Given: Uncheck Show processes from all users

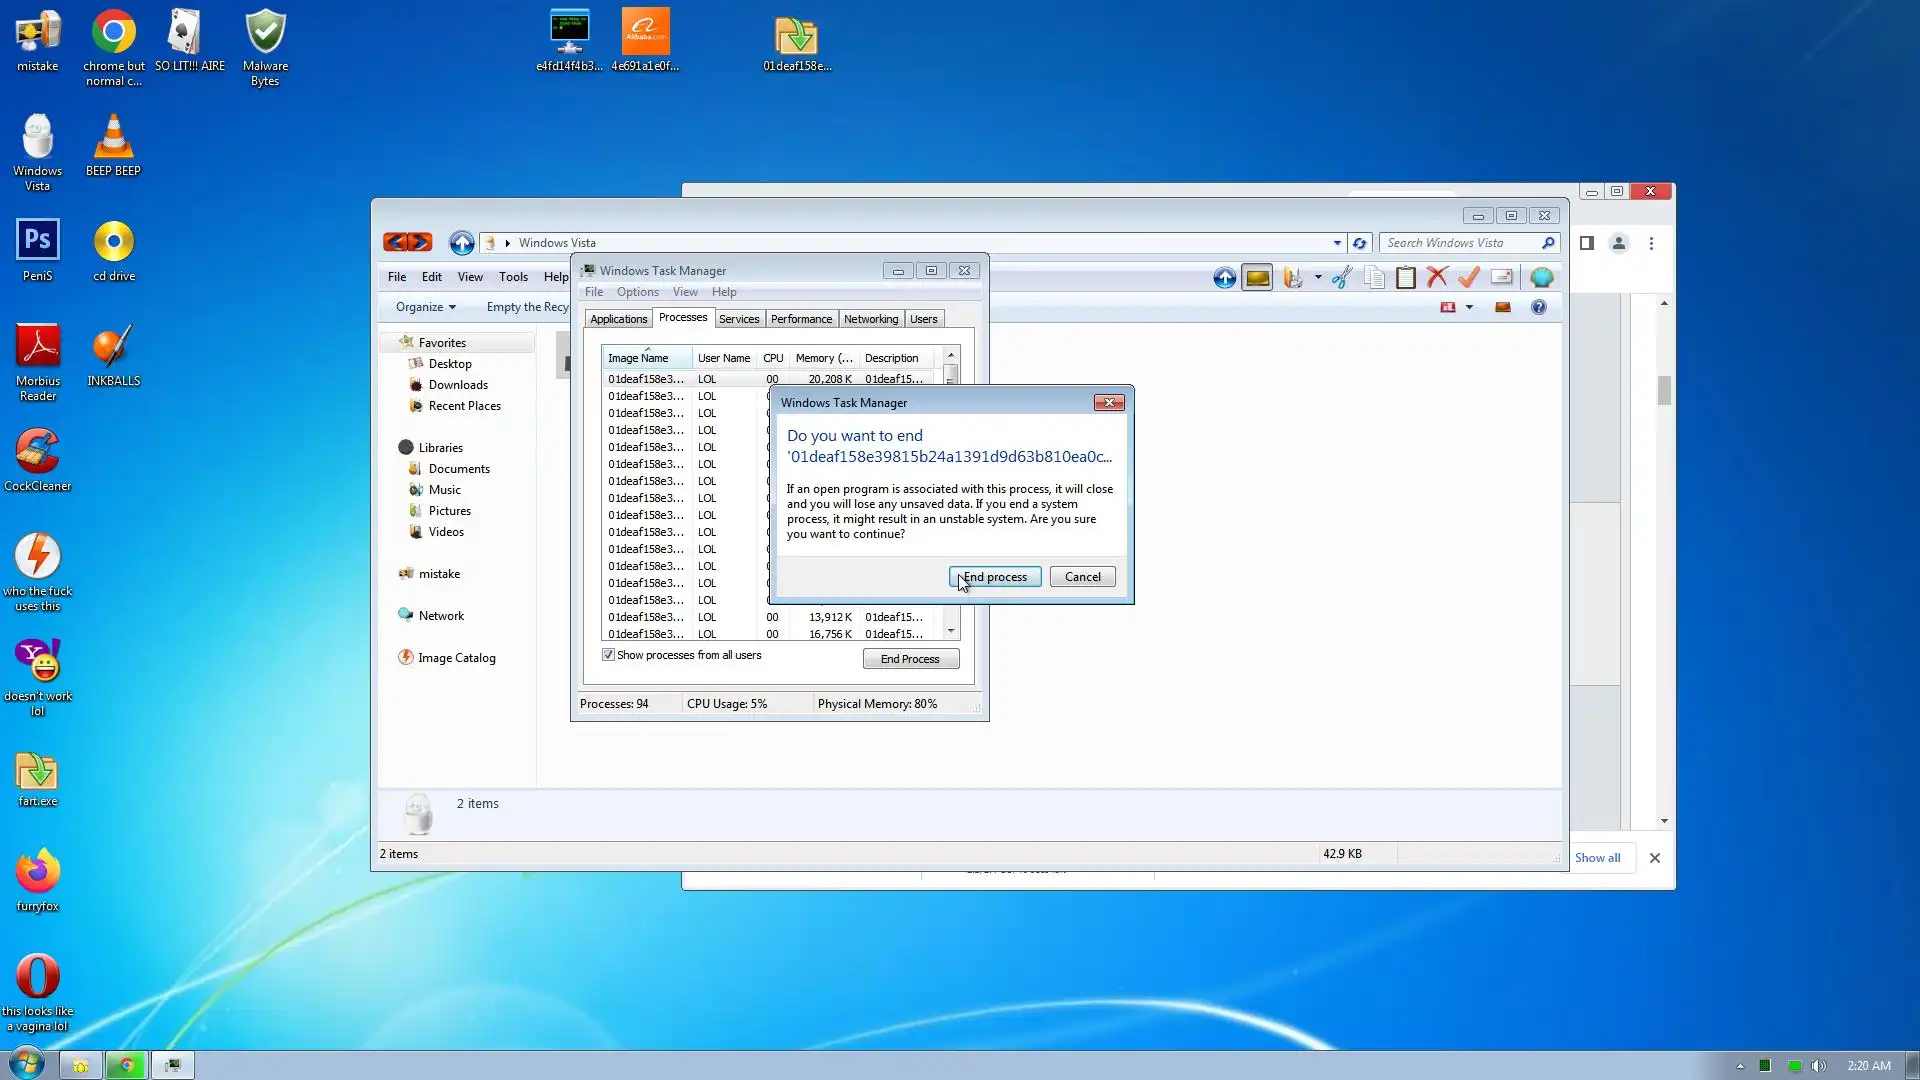Looking at the screenshot, I should click(x=608, y=655).
